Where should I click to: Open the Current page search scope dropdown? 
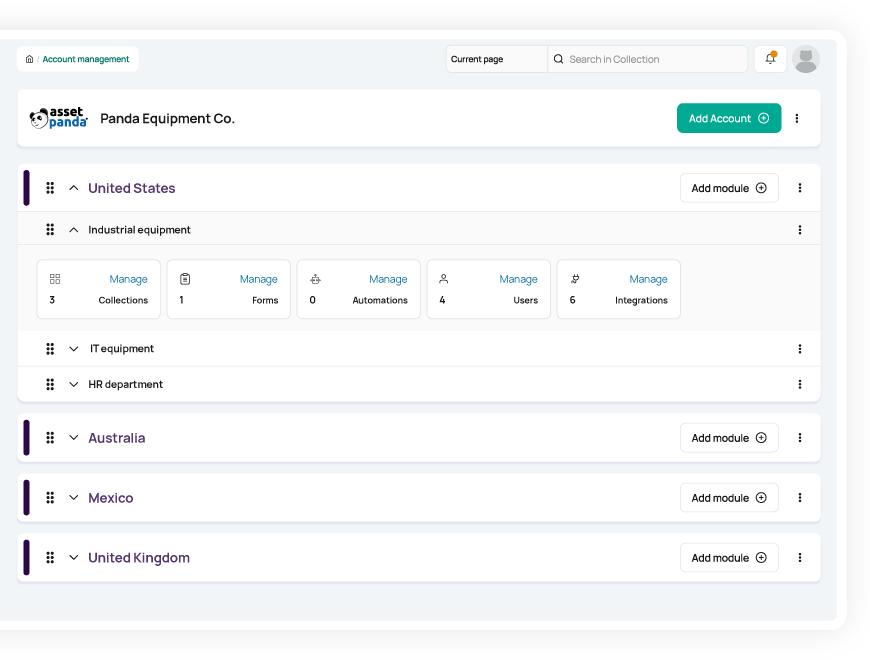(x=497, y=59)
